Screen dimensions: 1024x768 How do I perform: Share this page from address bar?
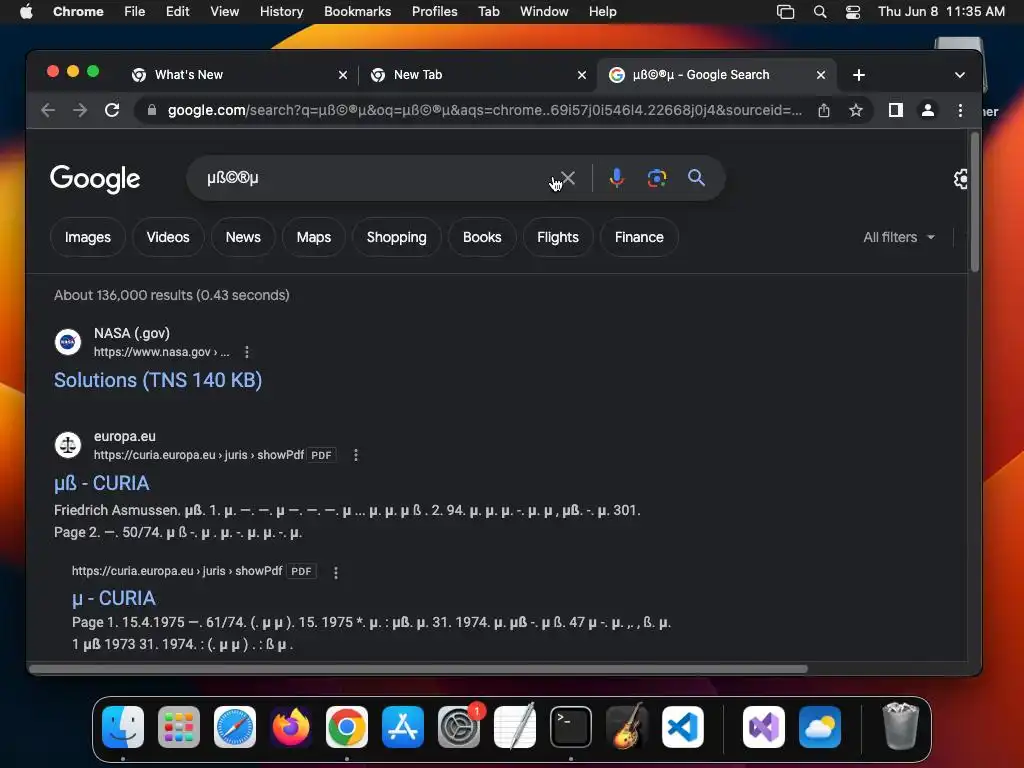click(x=824, y=110)
